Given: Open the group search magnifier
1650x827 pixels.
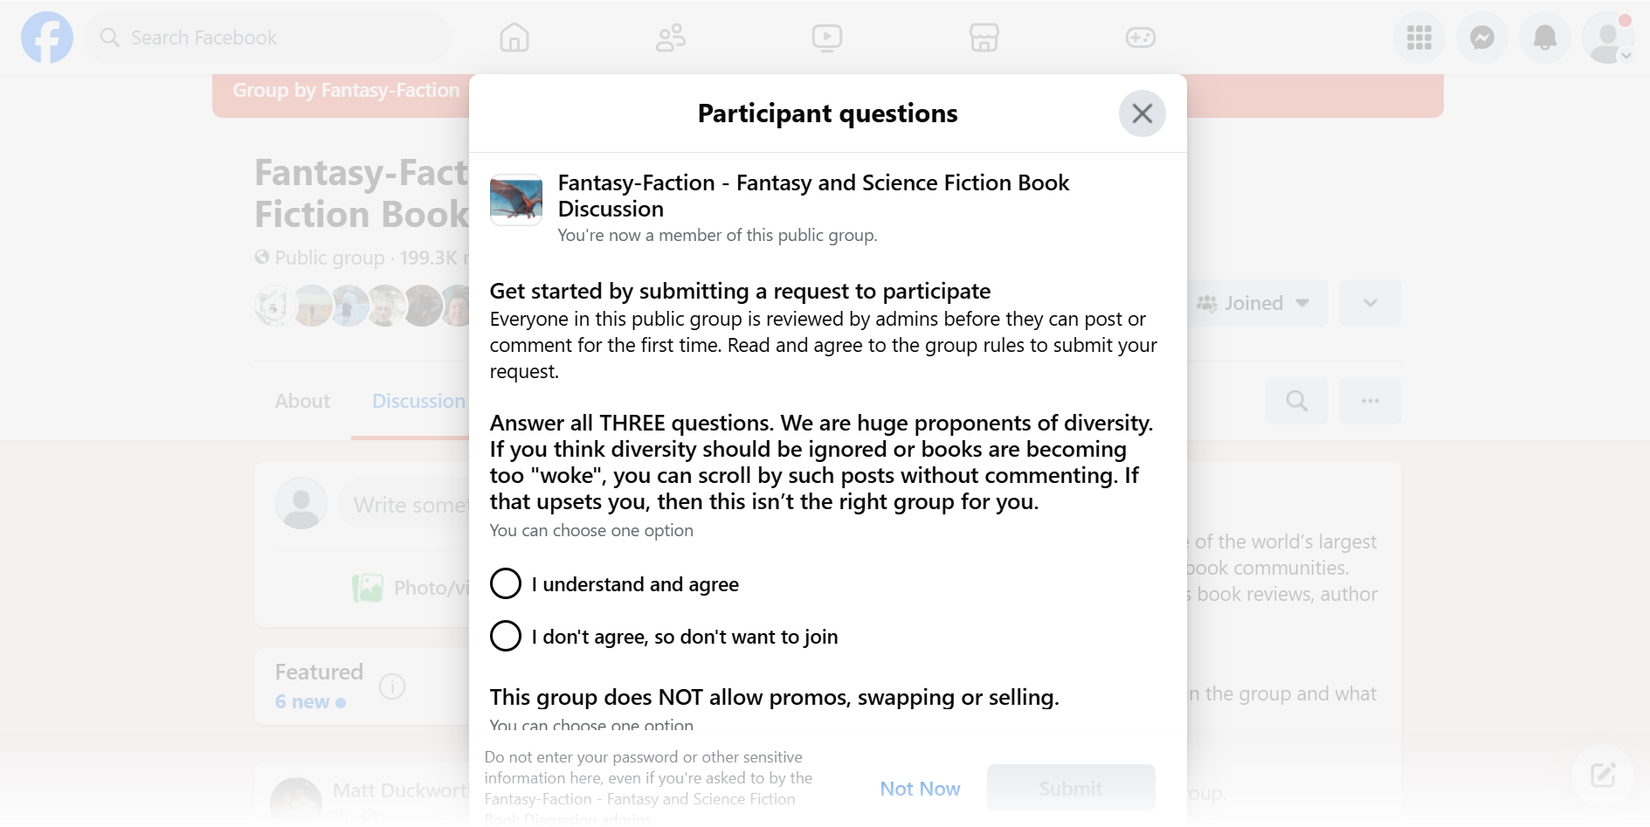Looking at the screenshot, I should pyautogui.click(x=1296, y=400).
